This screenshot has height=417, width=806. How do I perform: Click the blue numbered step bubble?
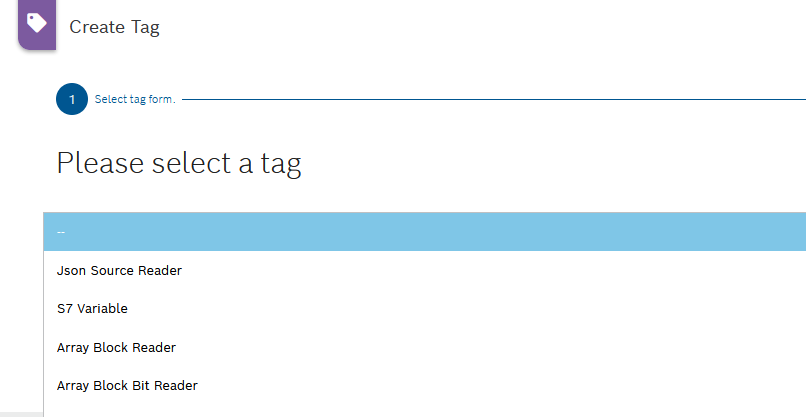[72, 100]
